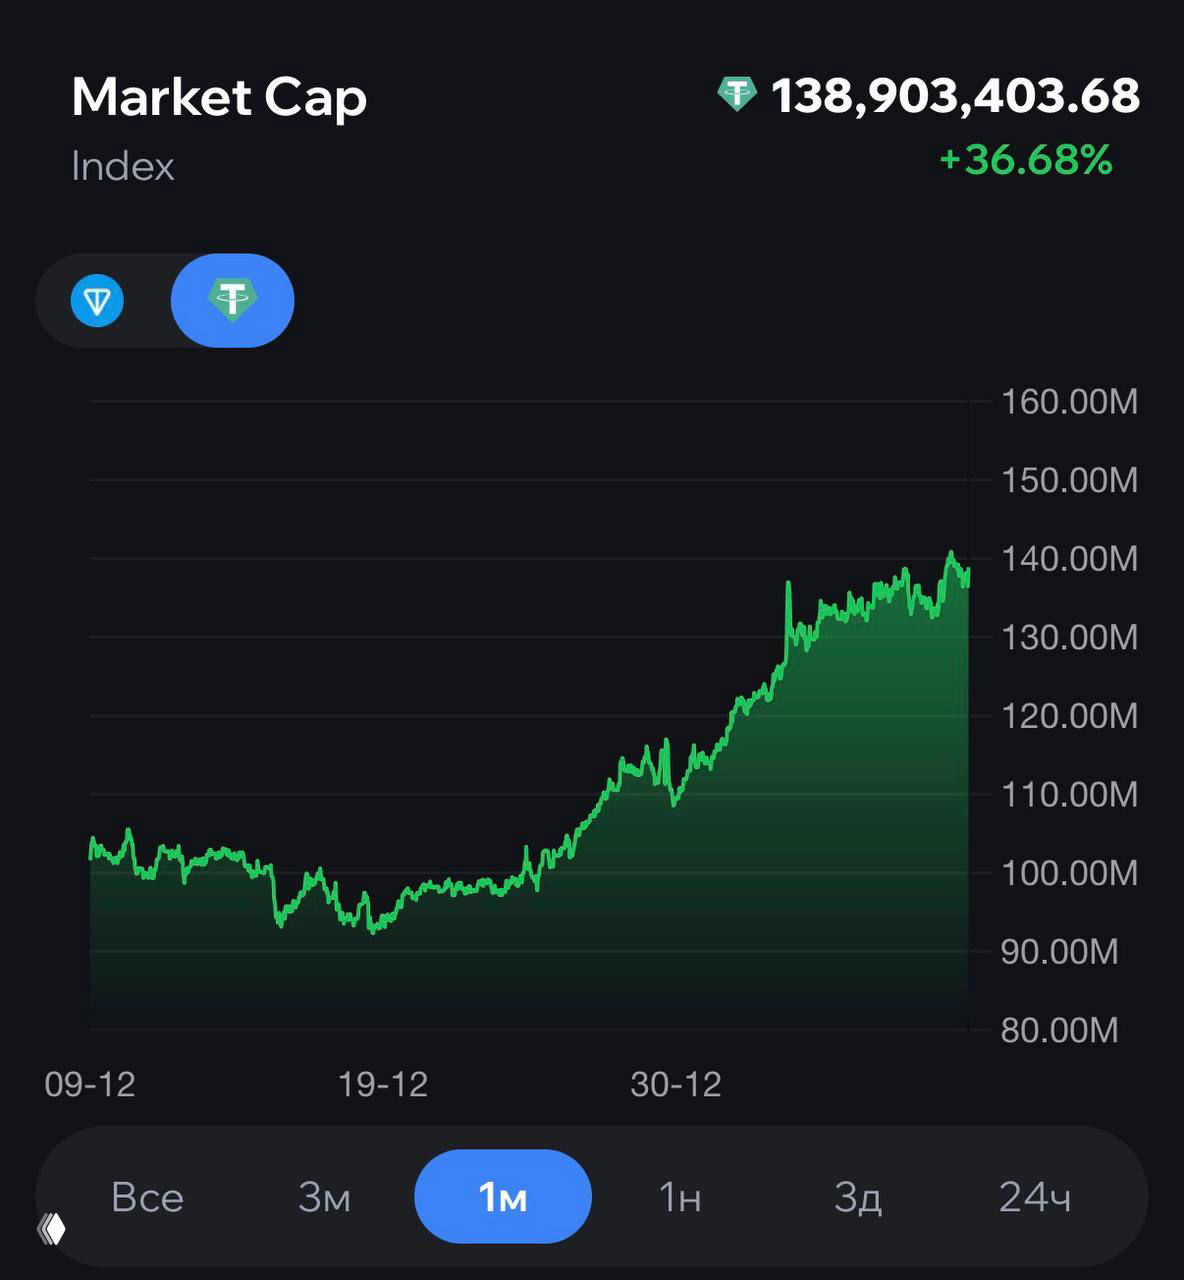Screen dimensions: 1184x1280
Task: Click the Tether icon beside market cap value
Action: click(737, 95)
